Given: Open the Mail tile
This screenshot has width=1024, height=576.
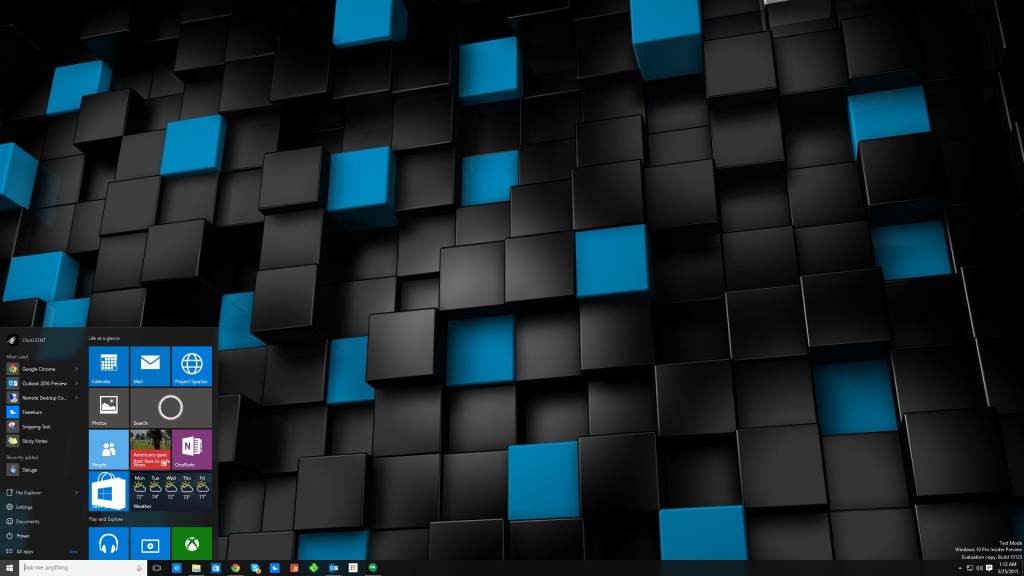Looking at the screenshot, I should (150, 366).
